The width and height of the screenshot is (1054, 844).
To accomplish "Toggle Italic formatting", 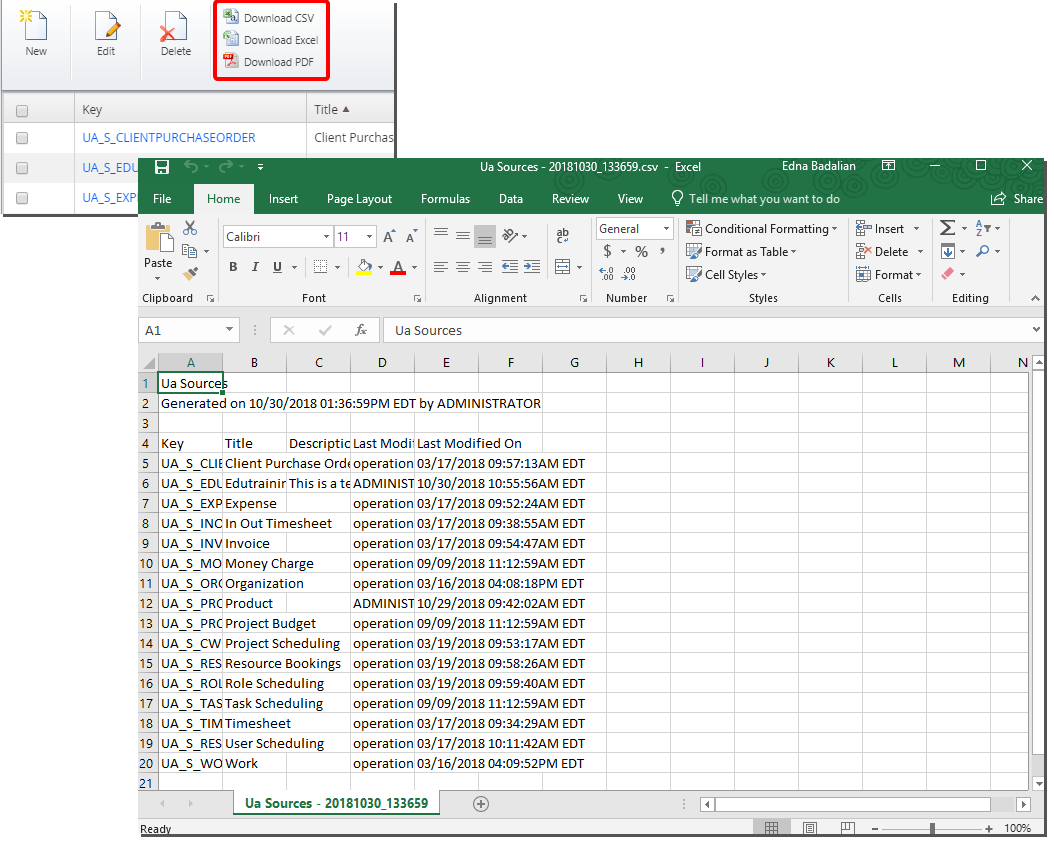I will (255, 267).
